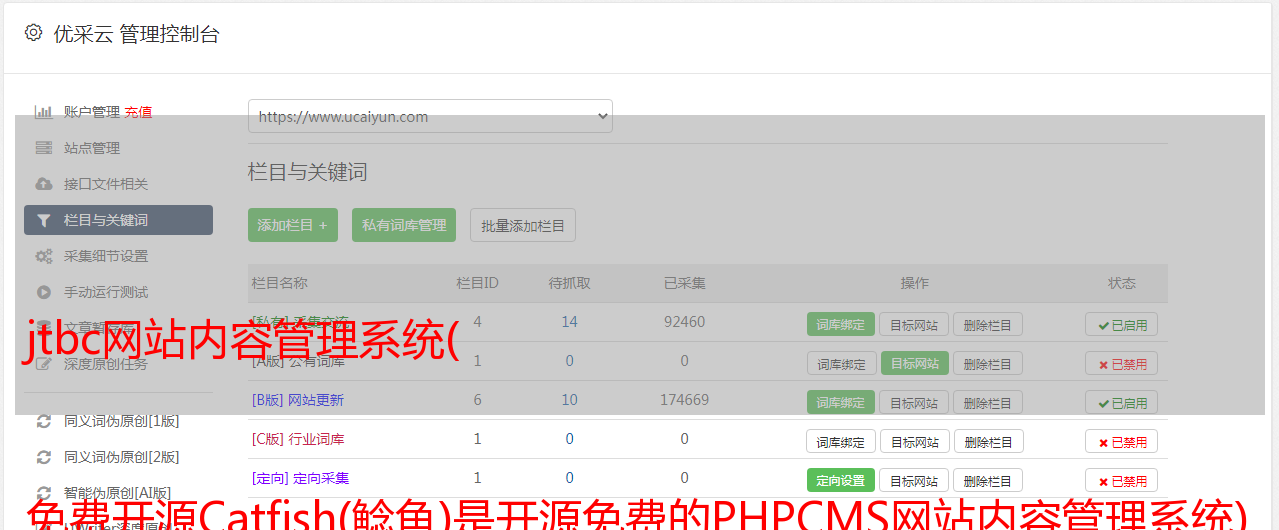Click the 待抓取 count 10
This screenshot has width=1279, height=530.
pyautogui.click(x=569, y=400)
